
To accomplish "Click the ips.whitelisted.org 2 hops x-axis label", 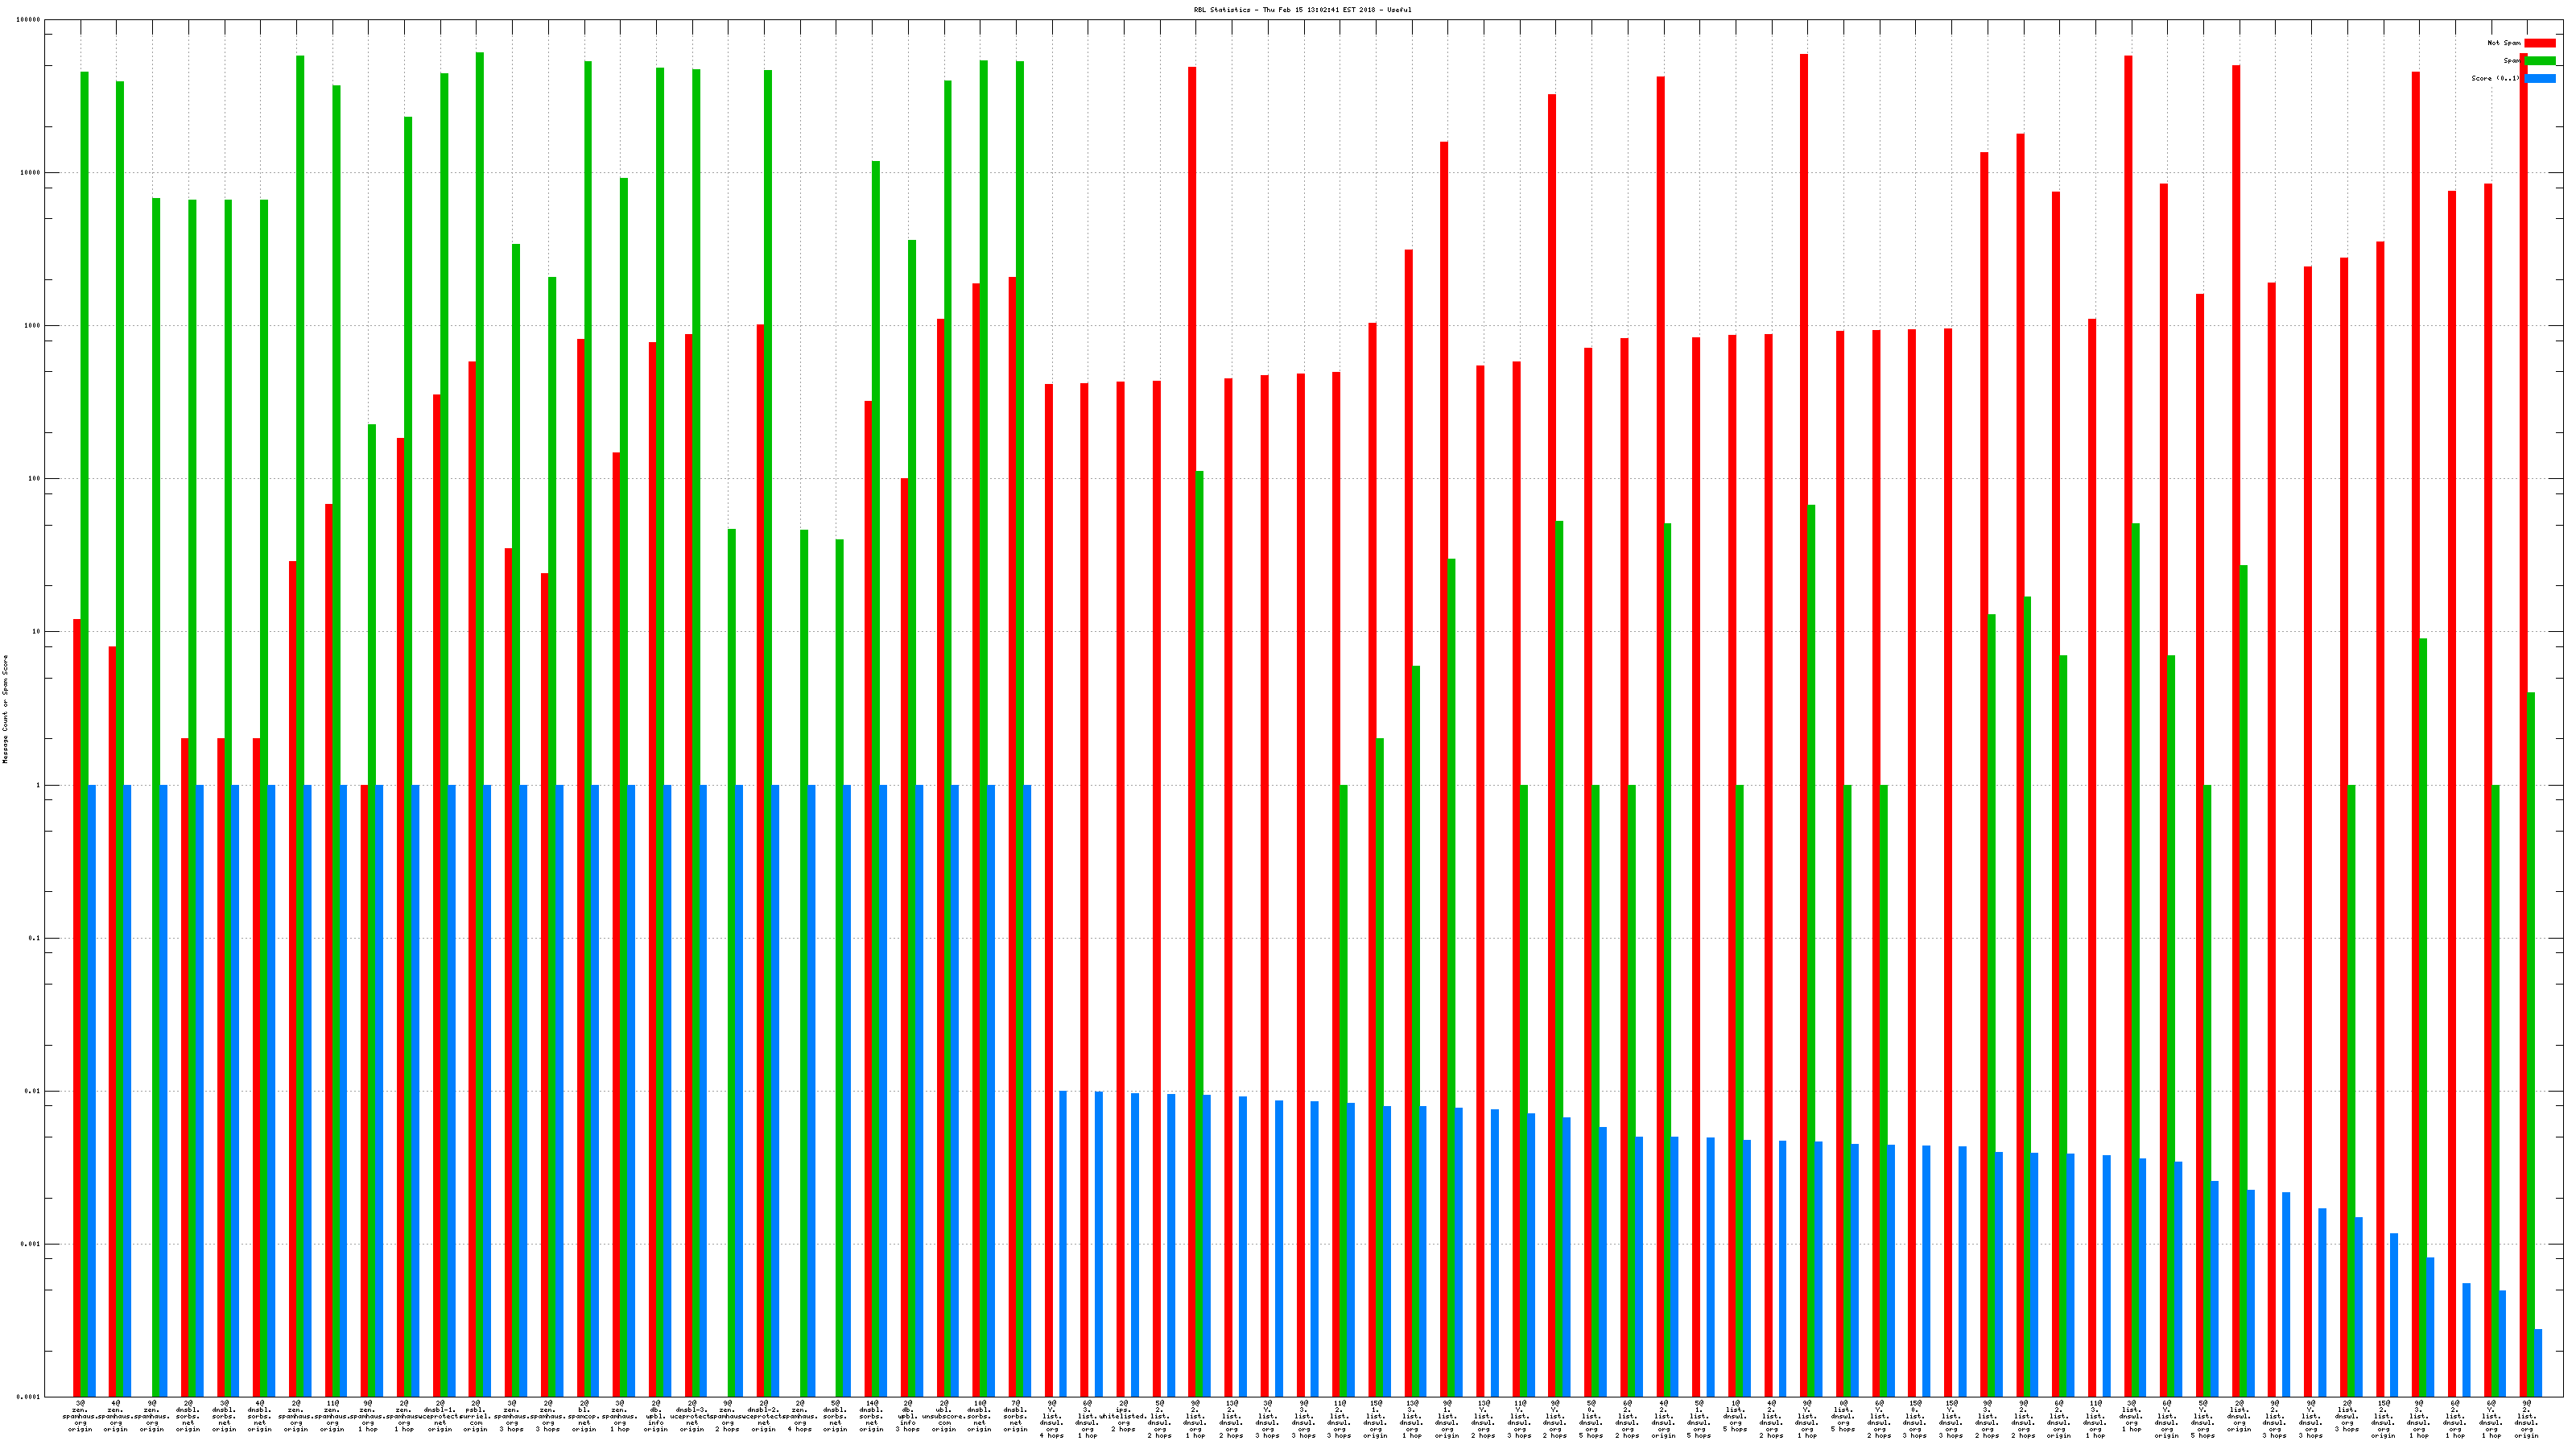I will 1124,1416.
